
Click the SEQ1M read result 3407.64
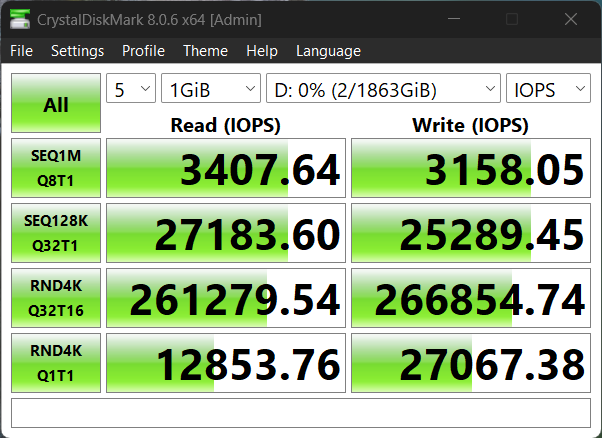tap(226, 169)
